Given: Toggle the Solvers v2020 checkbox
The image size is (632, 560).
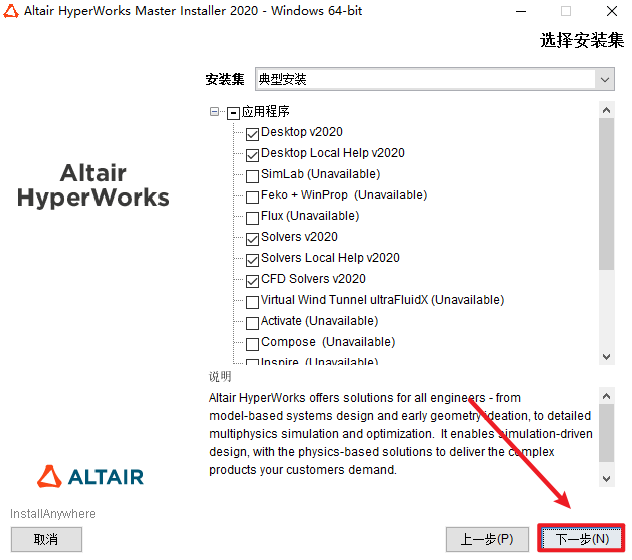Looking at the screenshot, I should click(x=252, y=239).
